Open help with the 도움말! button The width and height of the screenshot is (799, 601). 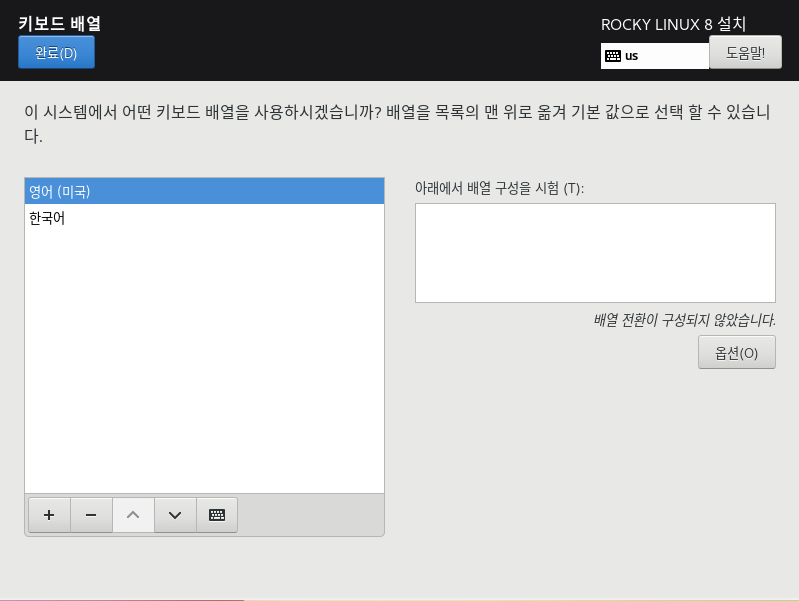[x=745, y=53]
